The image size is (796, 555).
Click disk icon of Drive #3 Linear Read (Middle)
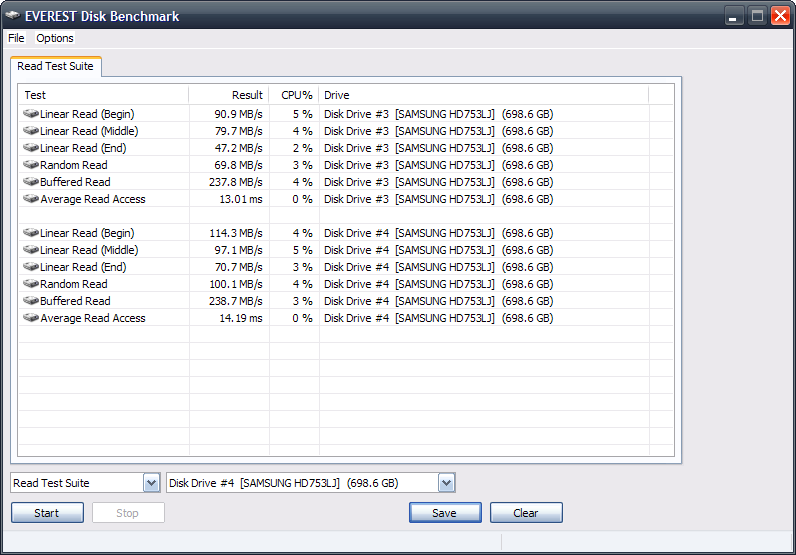[31, 130]
